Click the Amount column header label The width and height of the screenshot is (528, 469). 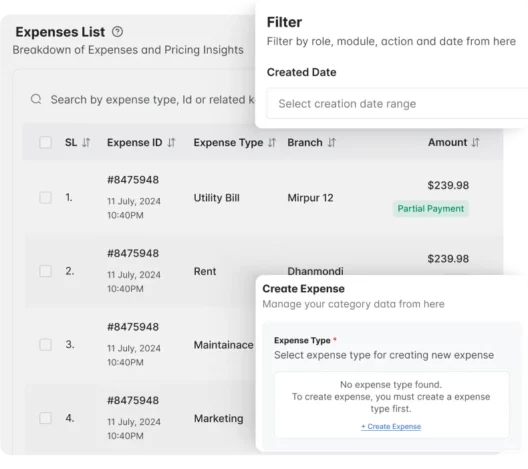(447, 142)
